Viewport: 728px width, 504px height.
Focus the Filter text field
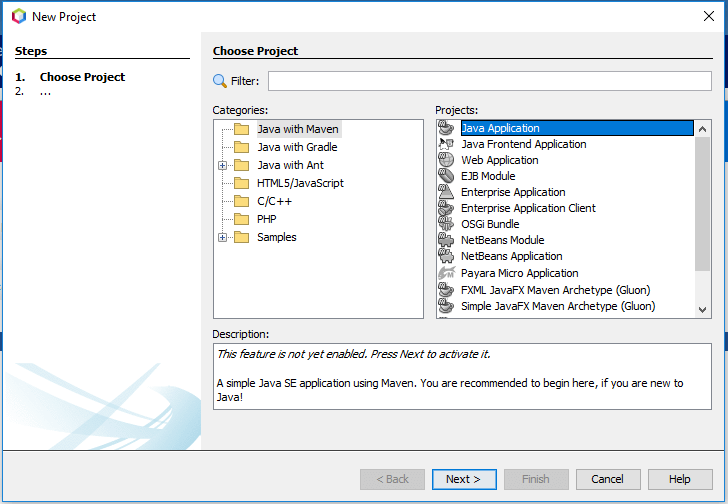click(x=489, y=81)
